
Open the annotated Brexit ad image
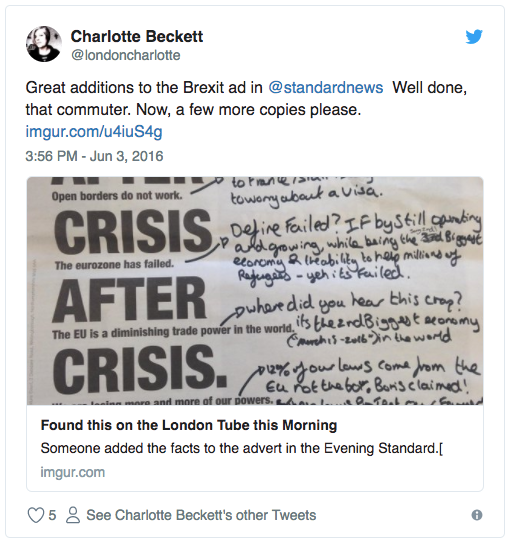(x=255, y=291)
